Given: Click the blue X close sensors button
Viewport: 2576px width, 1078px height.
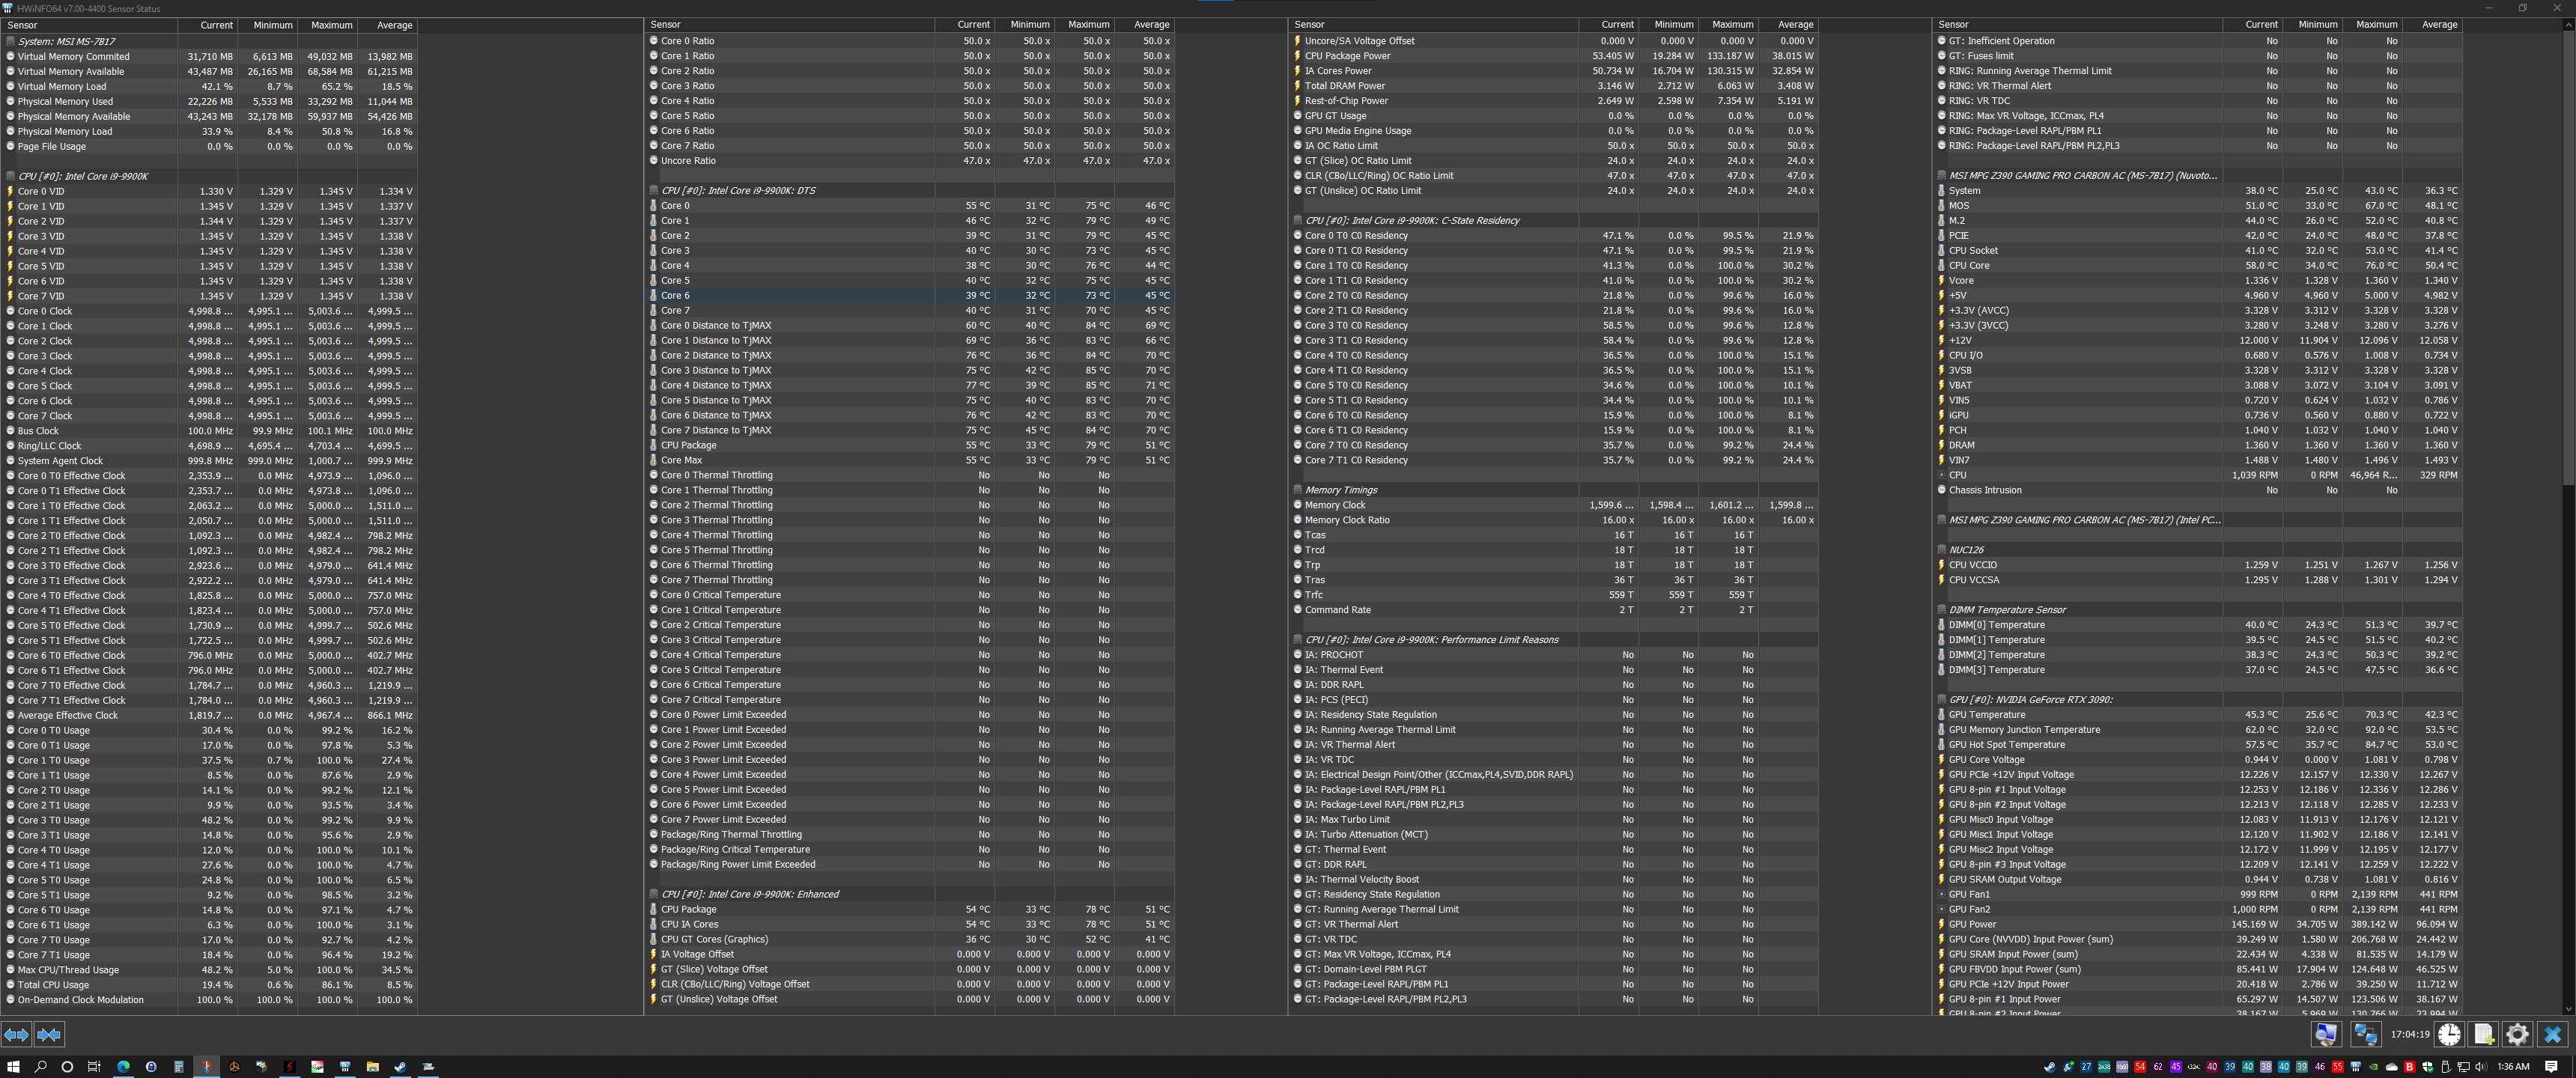Looking at the screenshot, I should tap(2552, 1035).
